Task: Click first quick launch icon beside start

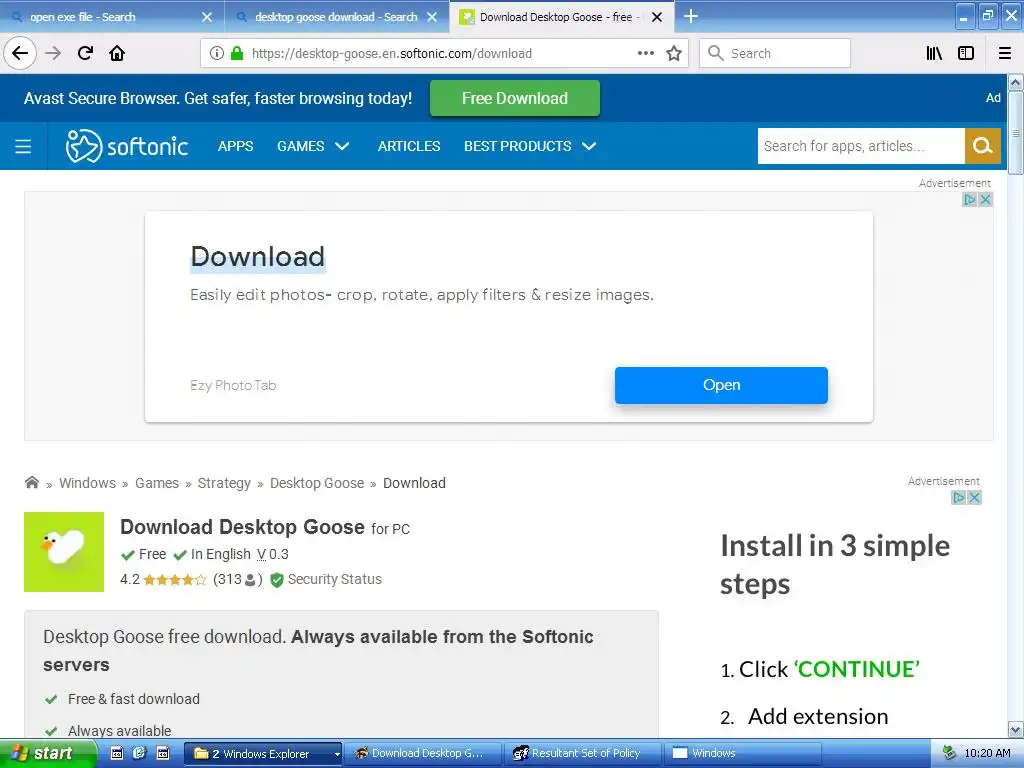Action: (x=116, y=754)
